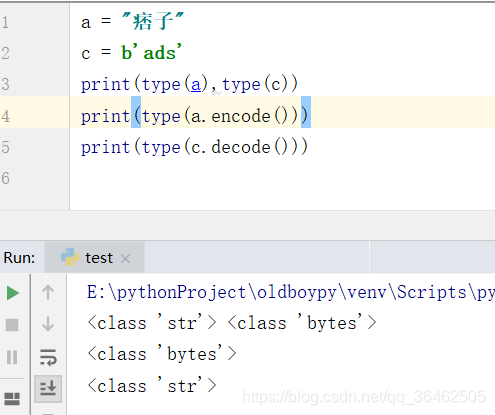Click line number 1 in the gutter
Screen dimensions: 495x415
(5, 23)
